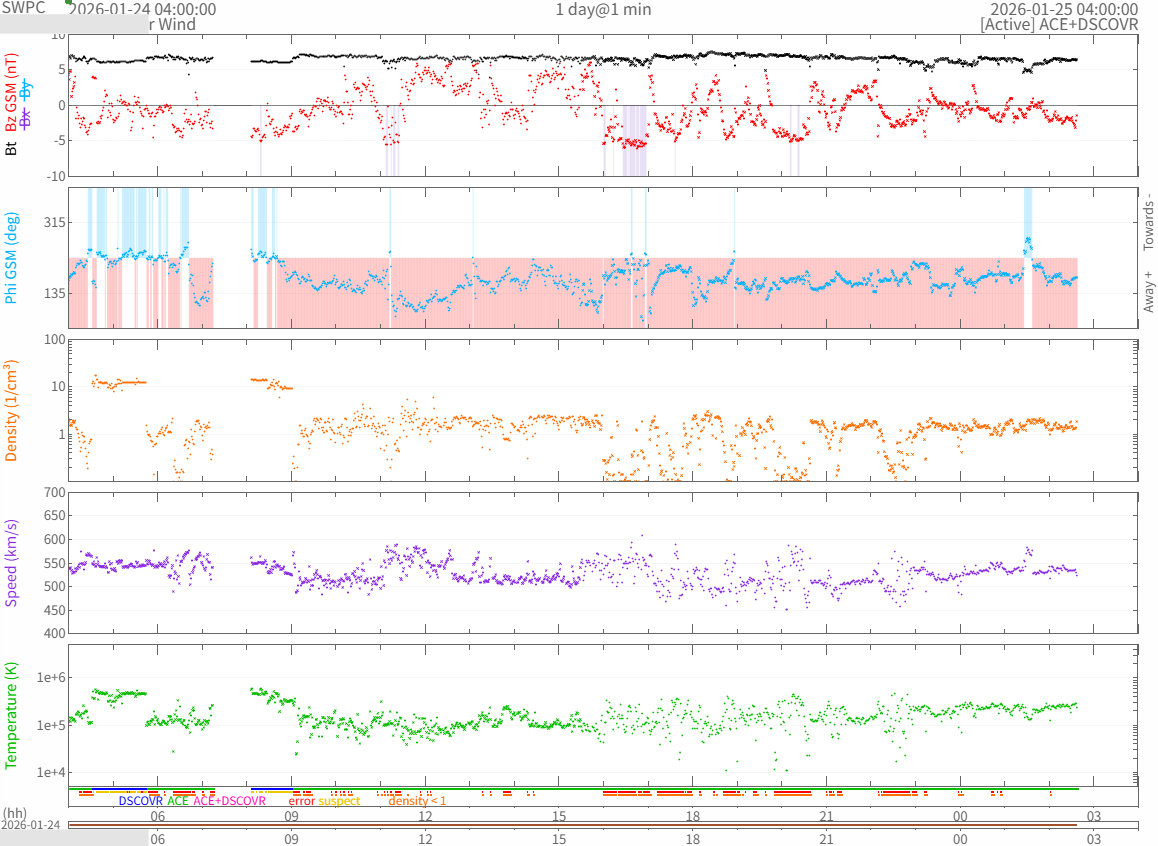Viewport: 1158px width, 846px height.
Task: Click the Phi GSM (deg) axis label
Action: 12,257
